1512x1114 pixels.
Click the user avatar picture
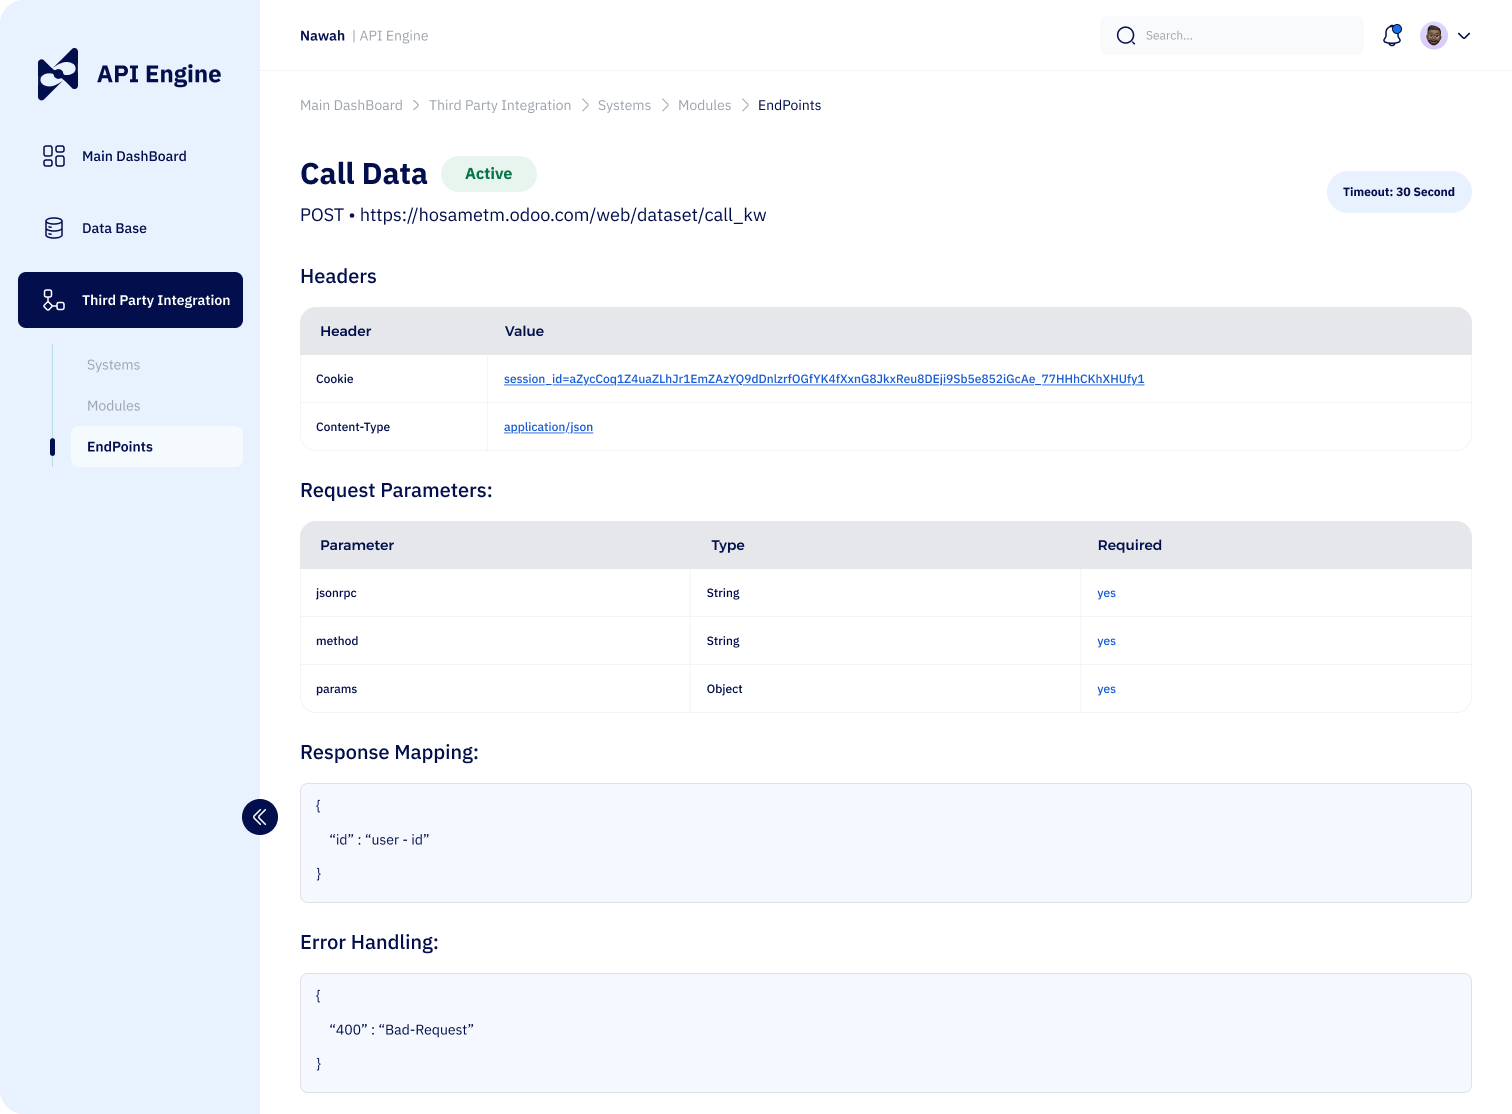click(x=1433, y=36)
